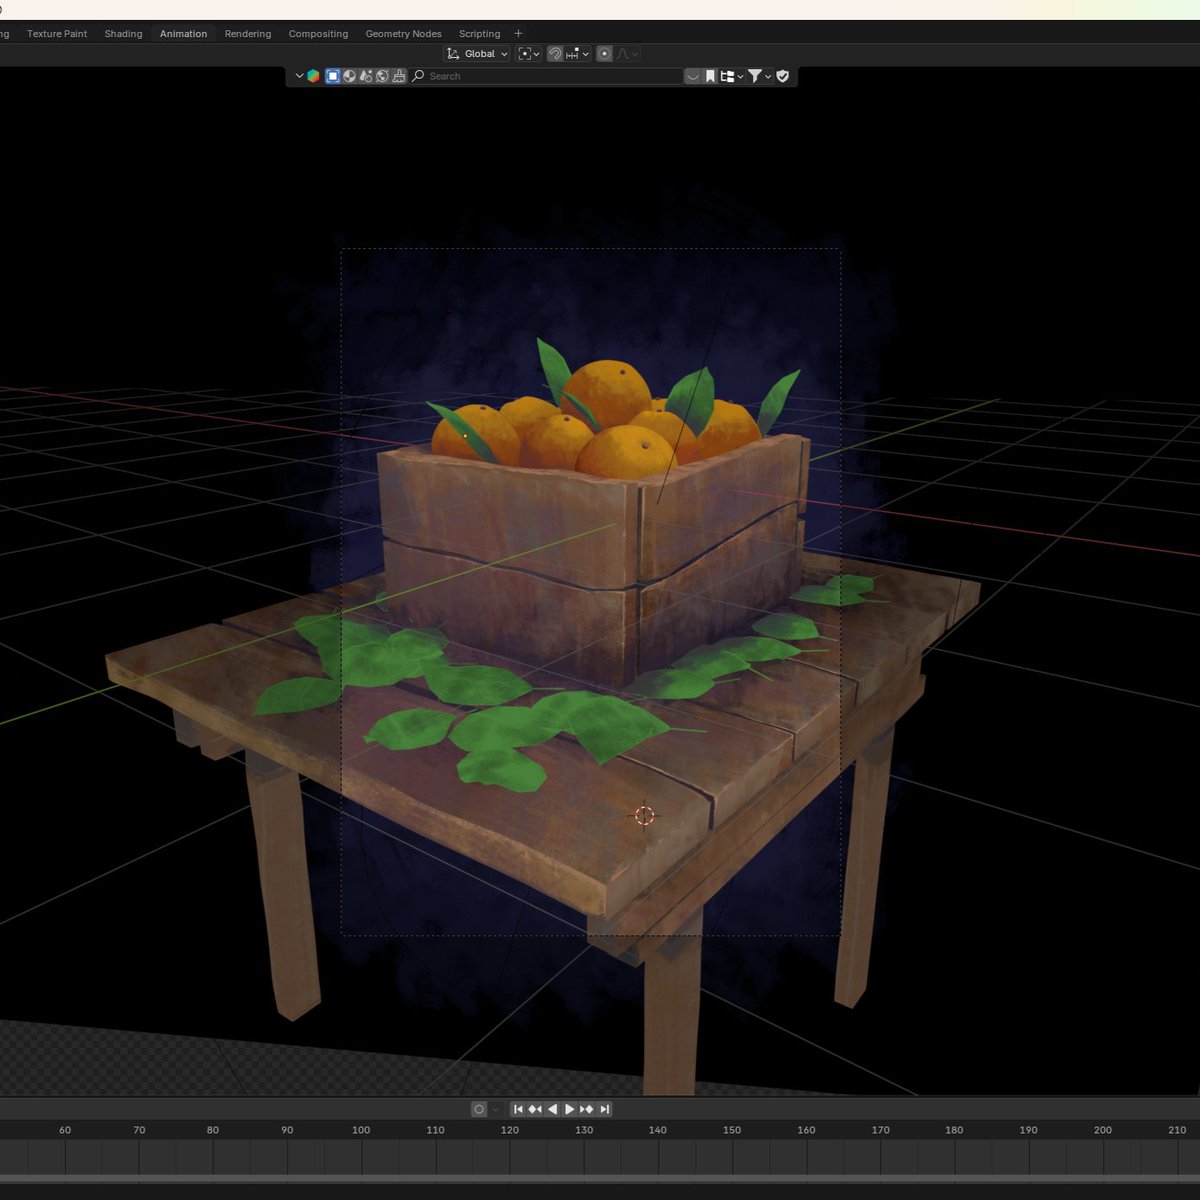Switch to the Texture Paint workspace tab

click(57, 34)
